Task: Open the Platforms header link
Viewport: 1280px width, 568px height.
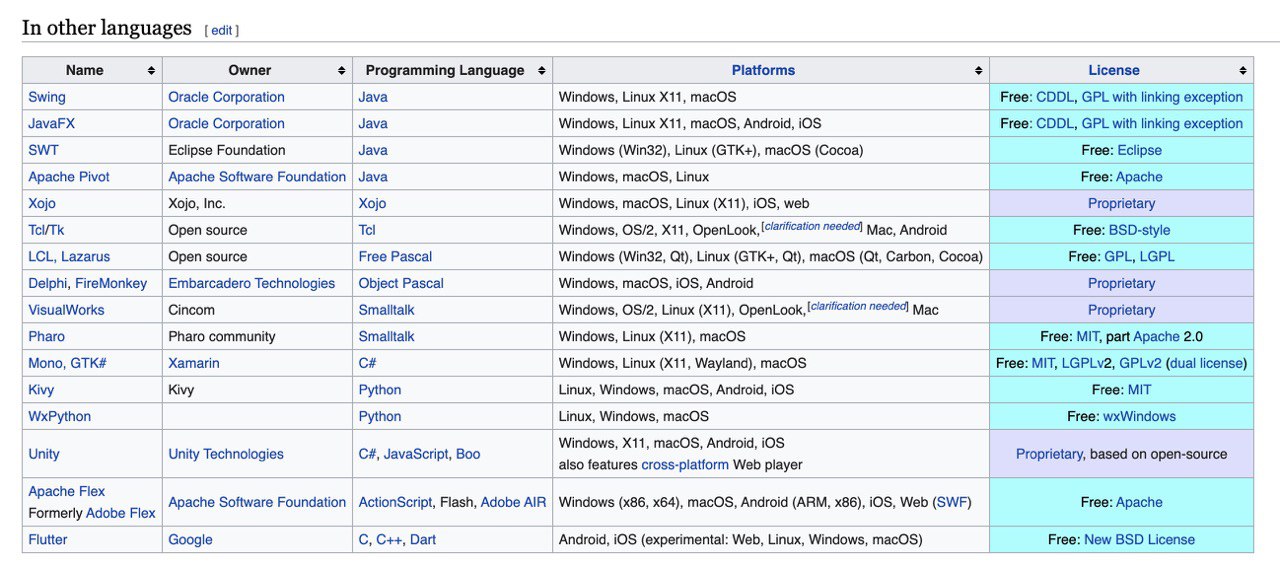Action: click(x=763, y=70)
